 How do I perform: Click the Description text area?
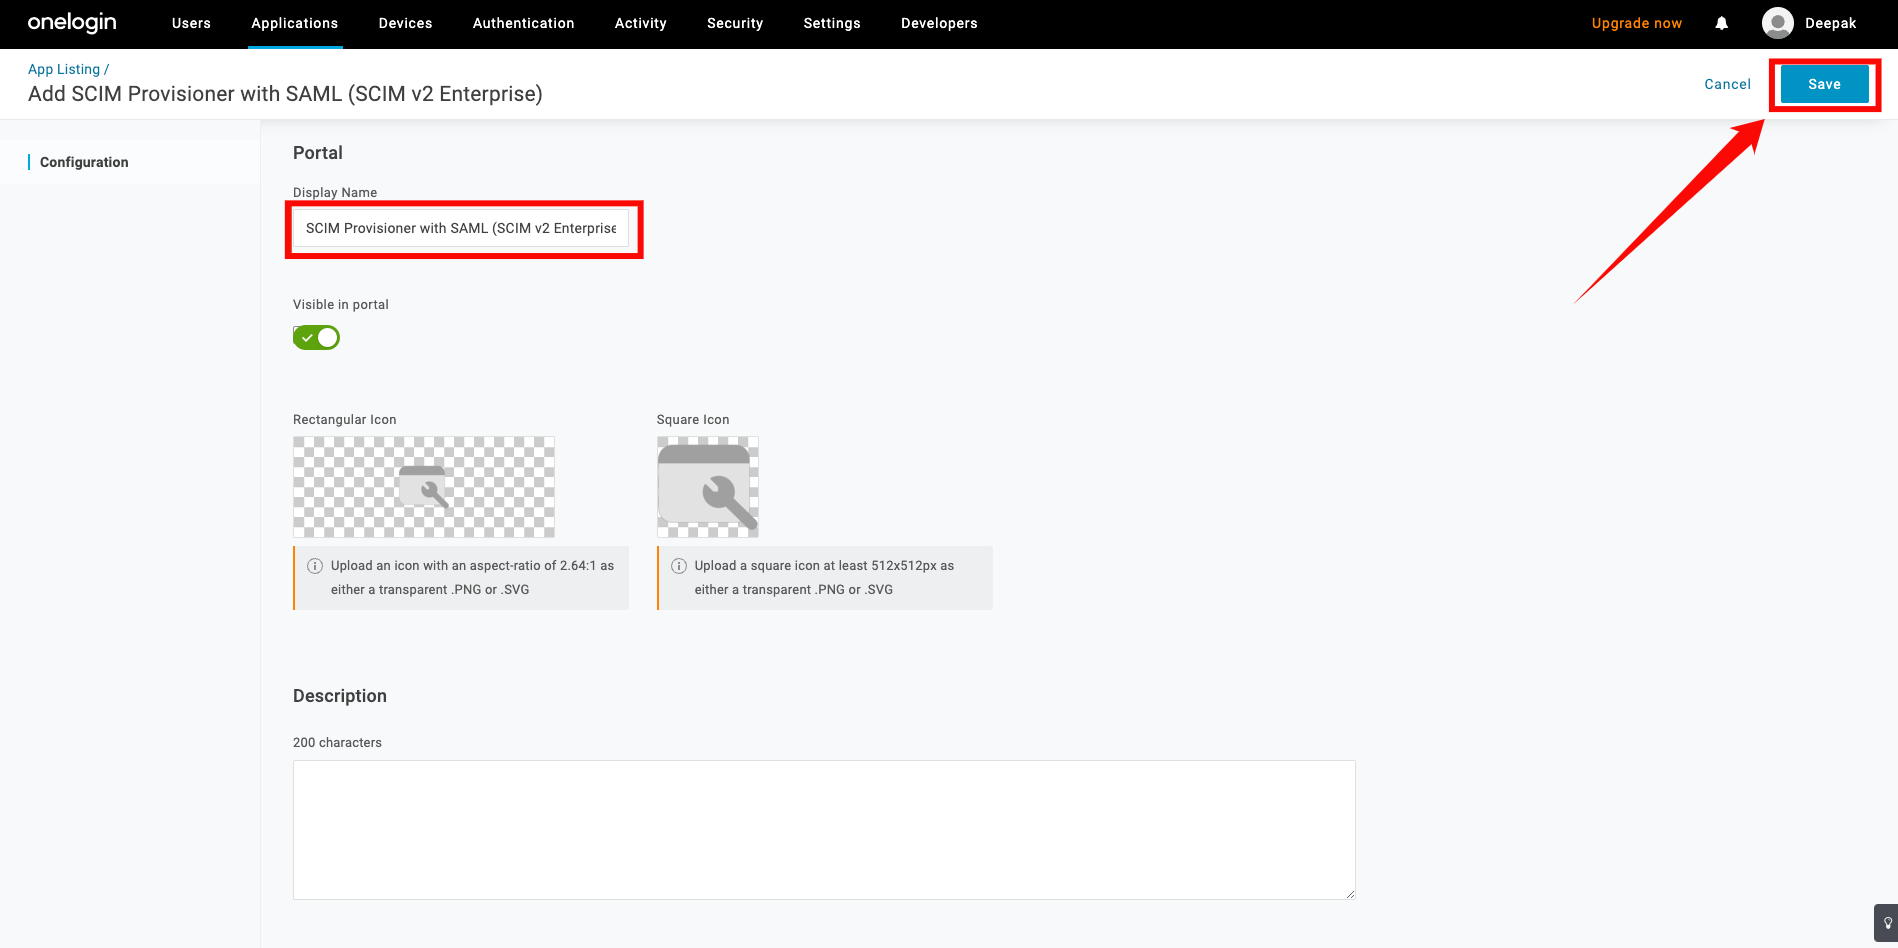(x=824, y=830)
